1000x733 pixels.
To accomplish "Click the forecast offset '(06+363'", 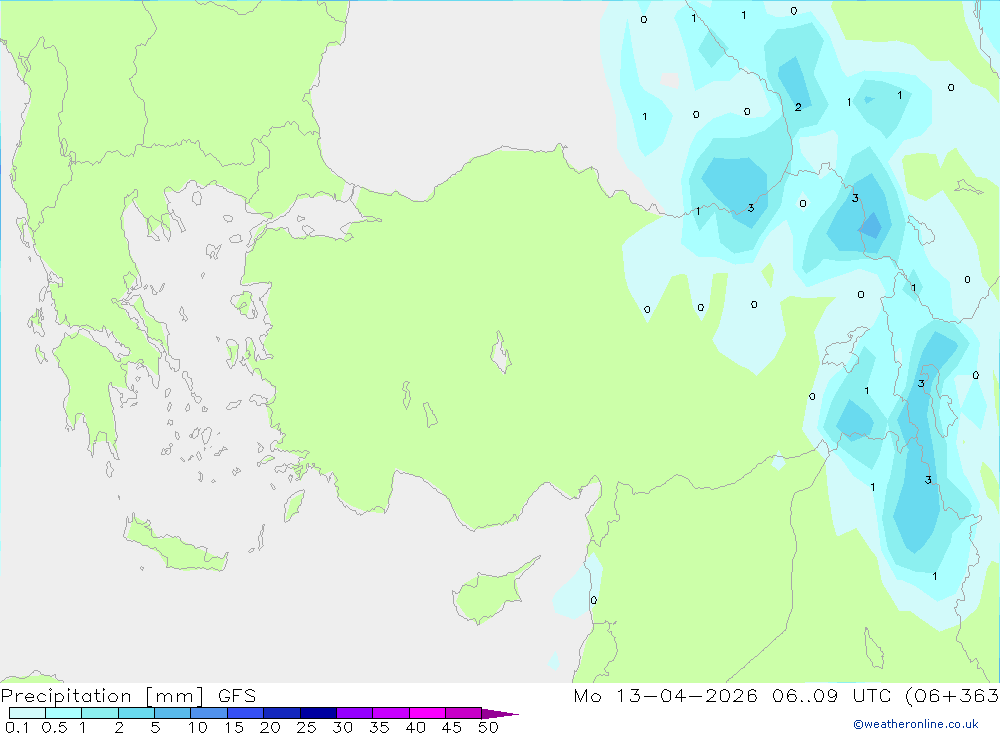I will [952, 696].
